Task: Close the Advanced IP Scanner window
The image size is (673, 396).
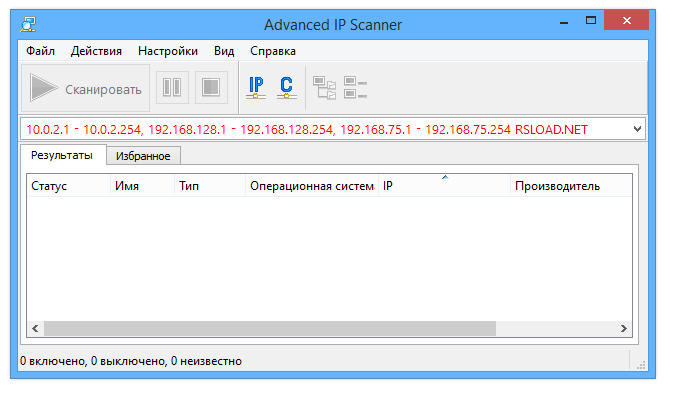Action: pyautogui.click(x=626, y=20)
